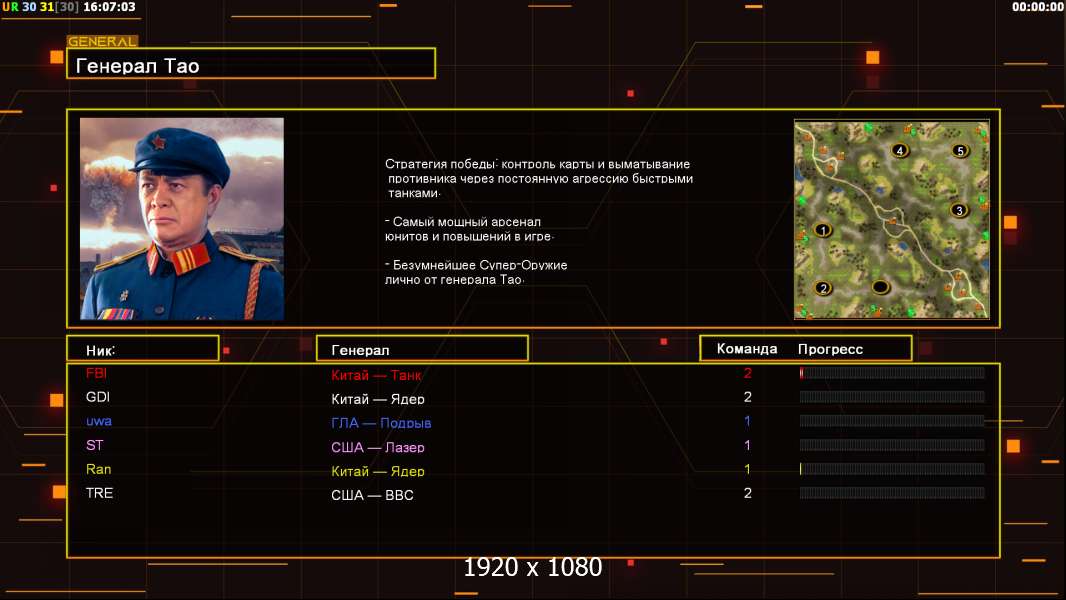Click the Команда column header

point(746,349)
